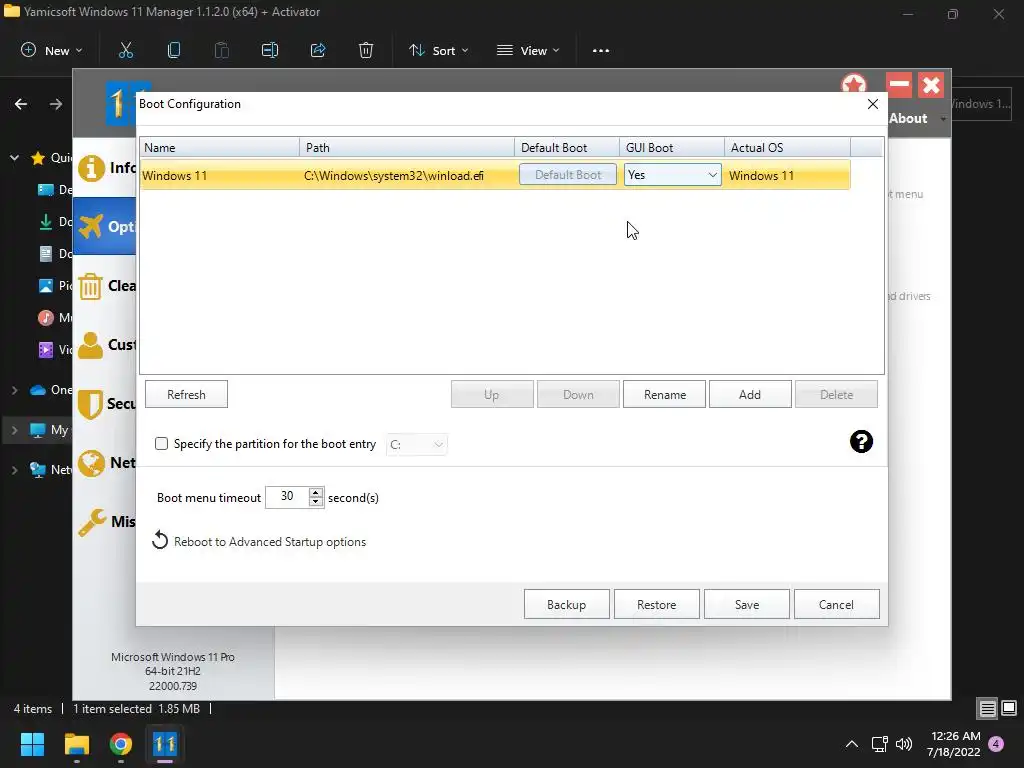Click the Path column header
This screenshot has height=768, width=1024.
point(407,148)
